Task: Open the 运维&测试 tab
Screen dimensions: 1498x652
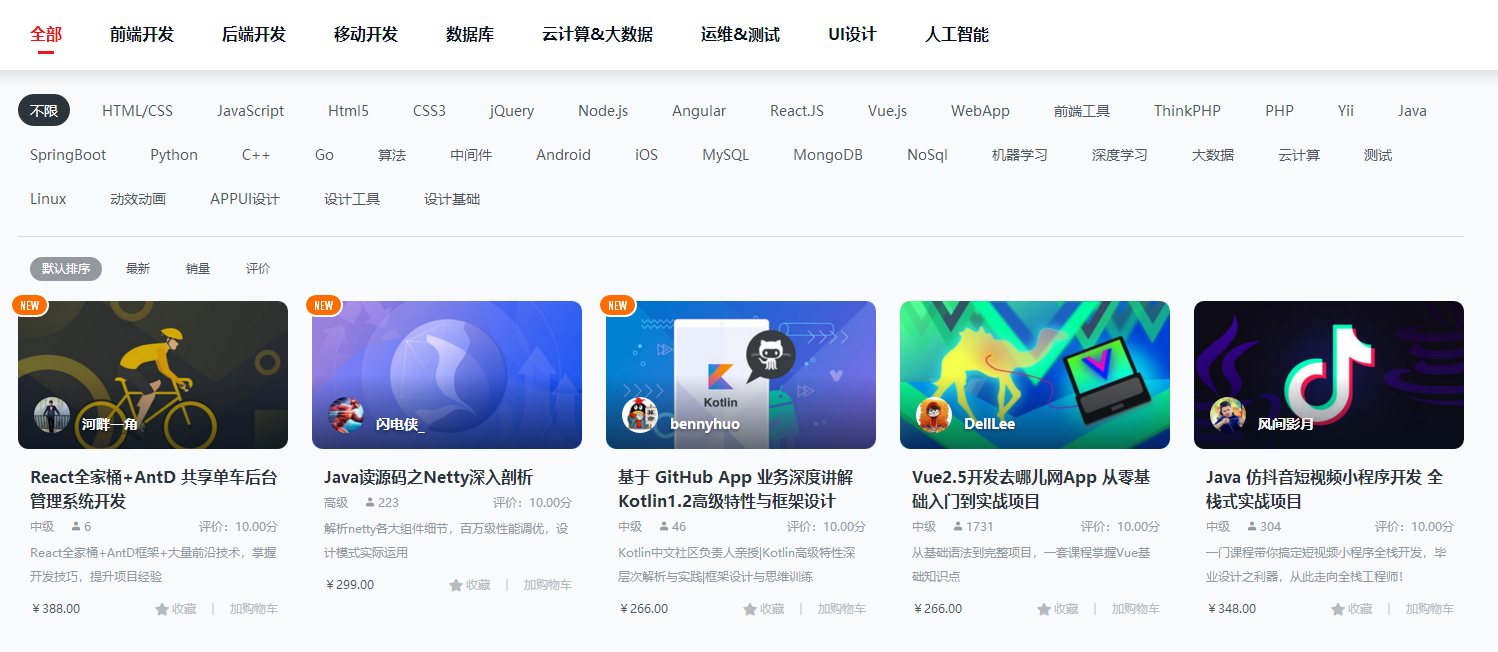Action: [740, 35]
